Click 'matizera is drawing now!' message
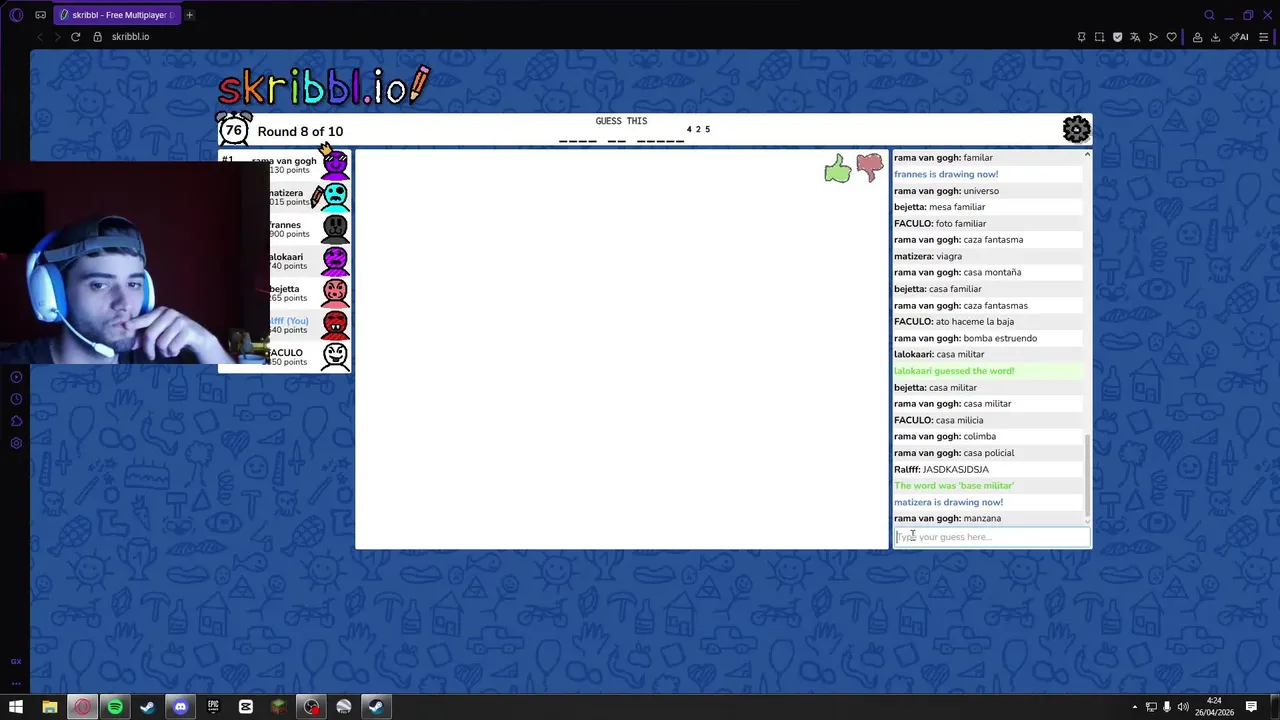 (x=948, y=502)
